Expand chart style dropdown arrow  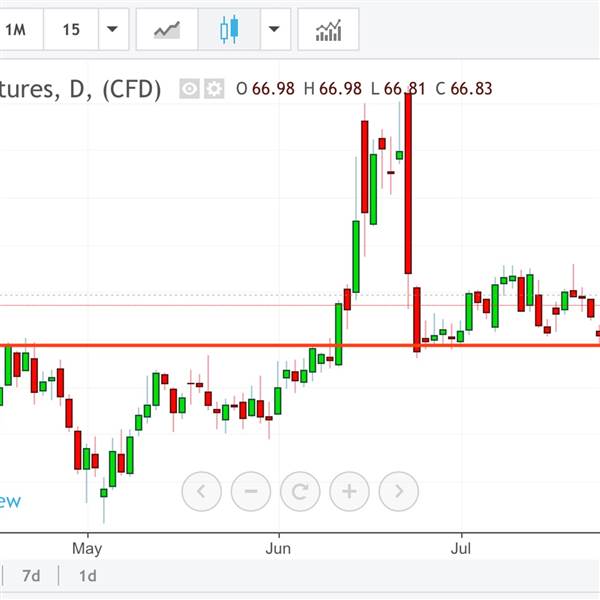275,29
